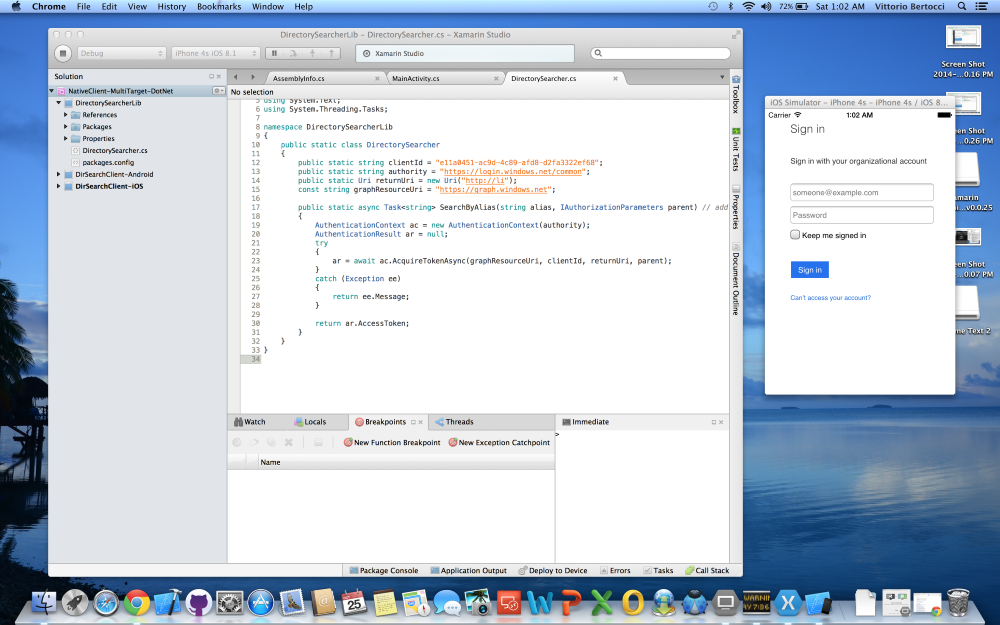1000x625 pixels.
Task: Click the No selection breadcrumb
Action: click(x=252, y=92)
